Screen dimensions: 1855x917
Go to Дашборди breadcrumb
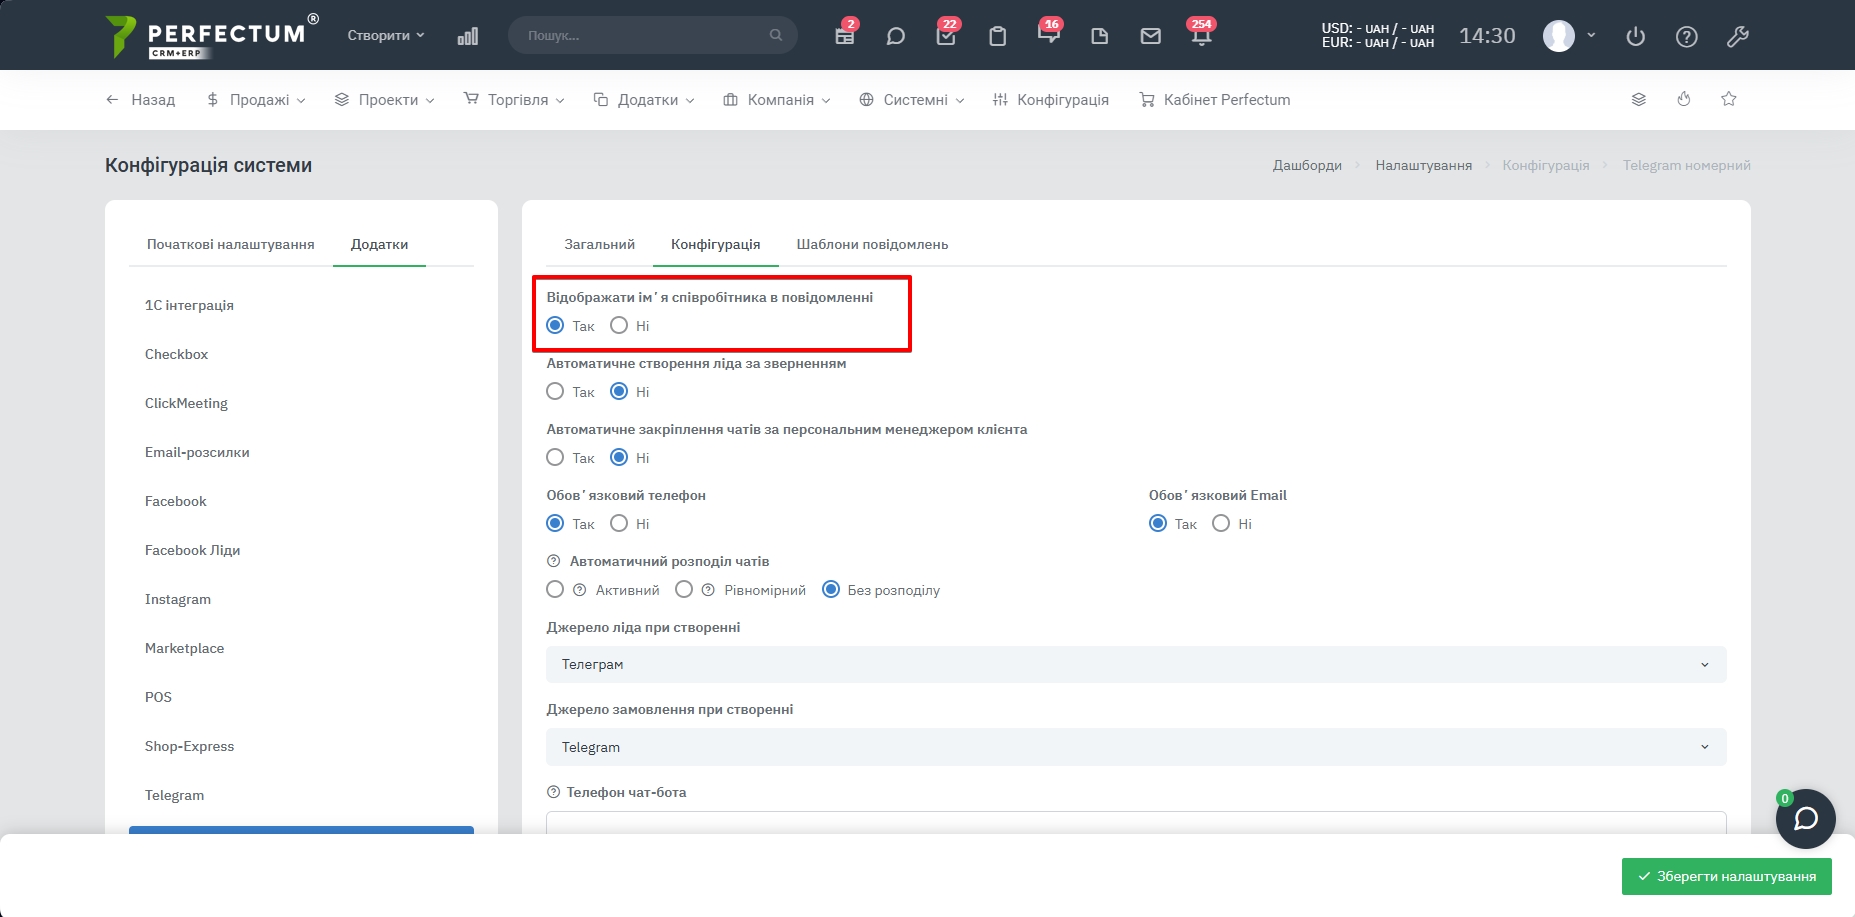coord(1307,165)
